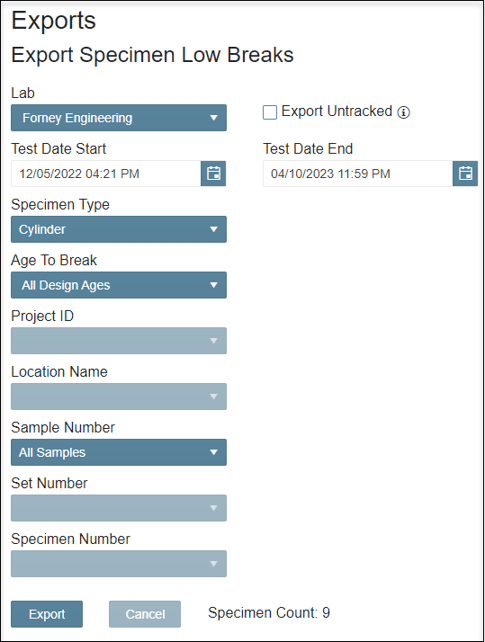The width and height of the screenshot is (485, 642).
Task: Click the Test Date Start text field
Action: point(106,174)
